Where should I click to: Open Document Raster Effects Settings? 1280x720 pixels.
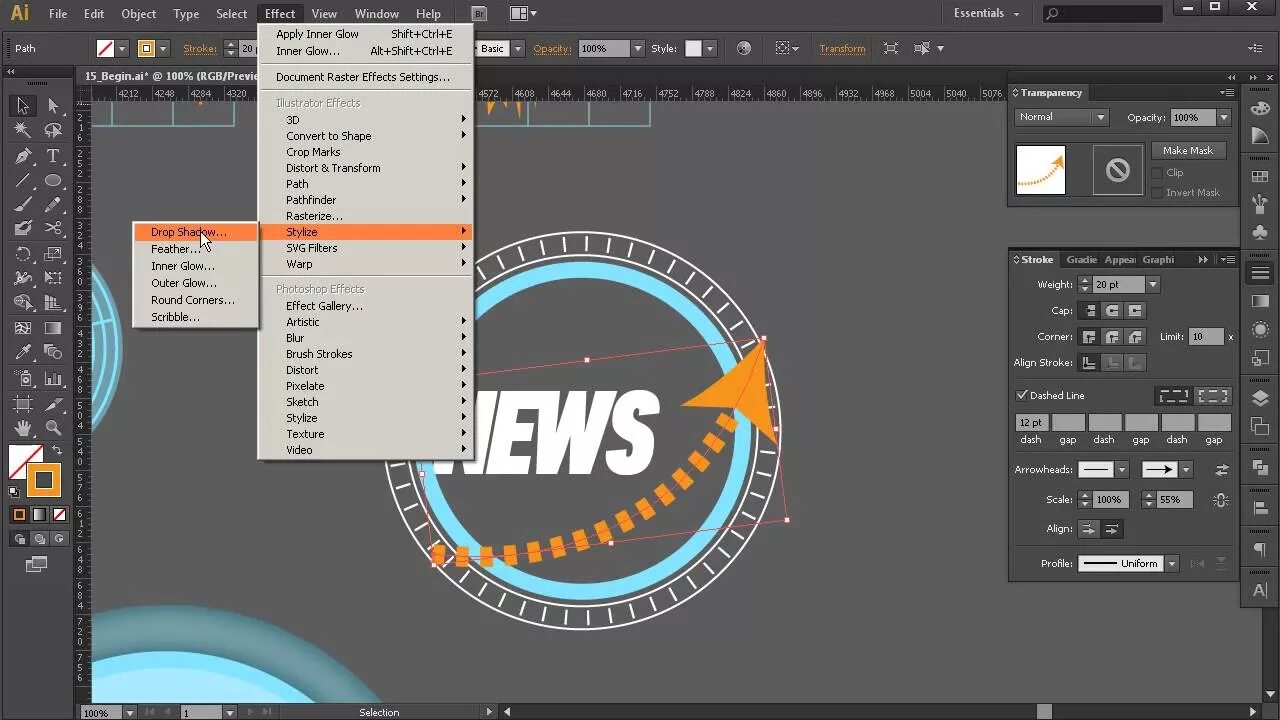point(365,77)
